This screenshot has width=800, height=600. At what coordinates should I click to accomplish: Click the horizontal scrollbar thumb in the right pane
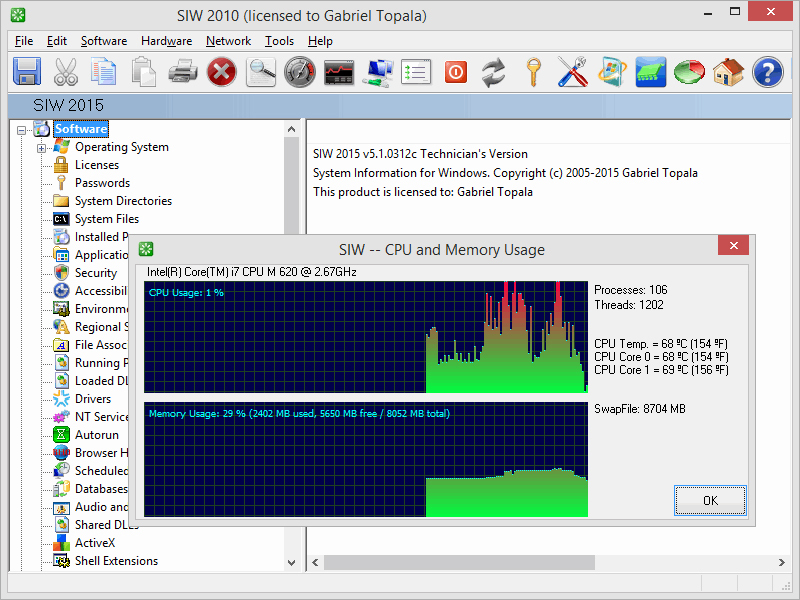pyautogui.click(x=459, y=562)
